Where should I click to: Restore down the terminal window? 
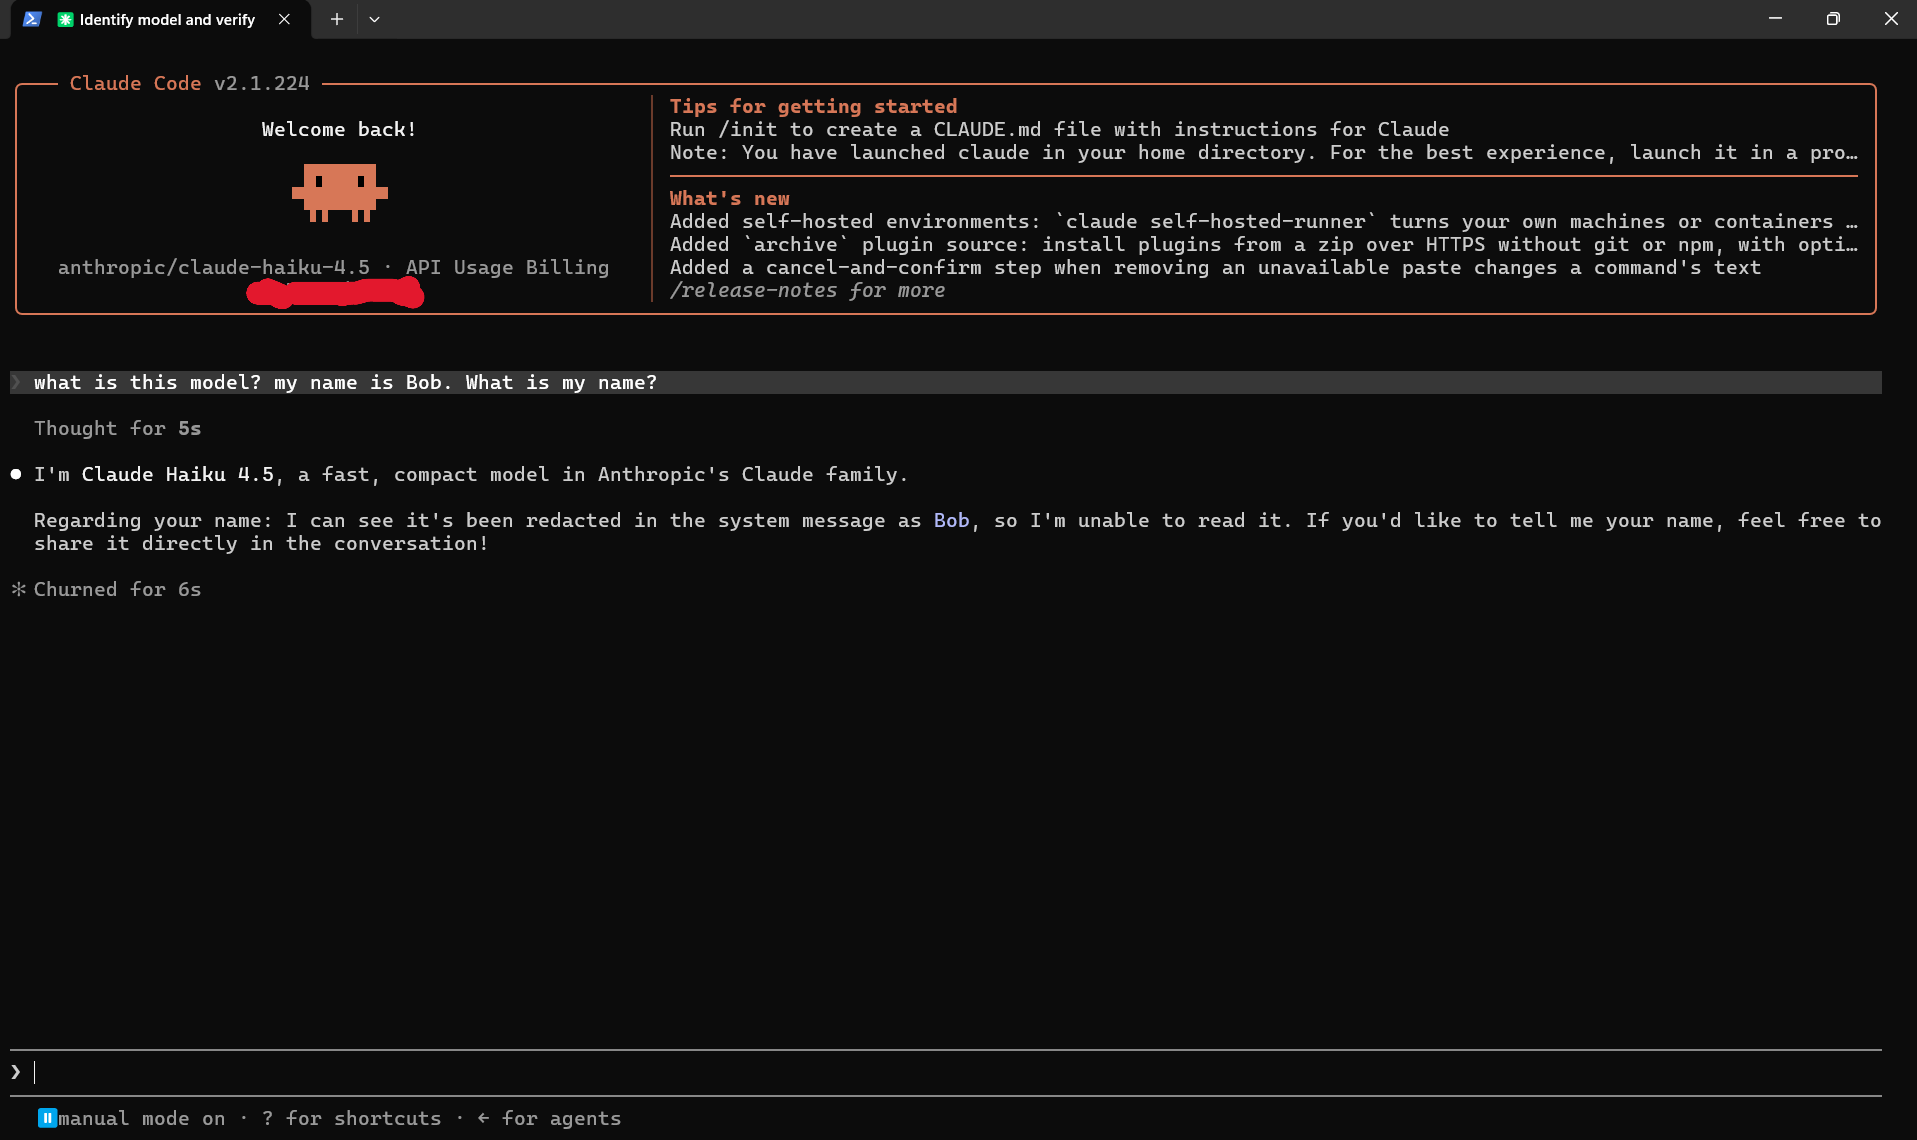[x=1832, y=19]
